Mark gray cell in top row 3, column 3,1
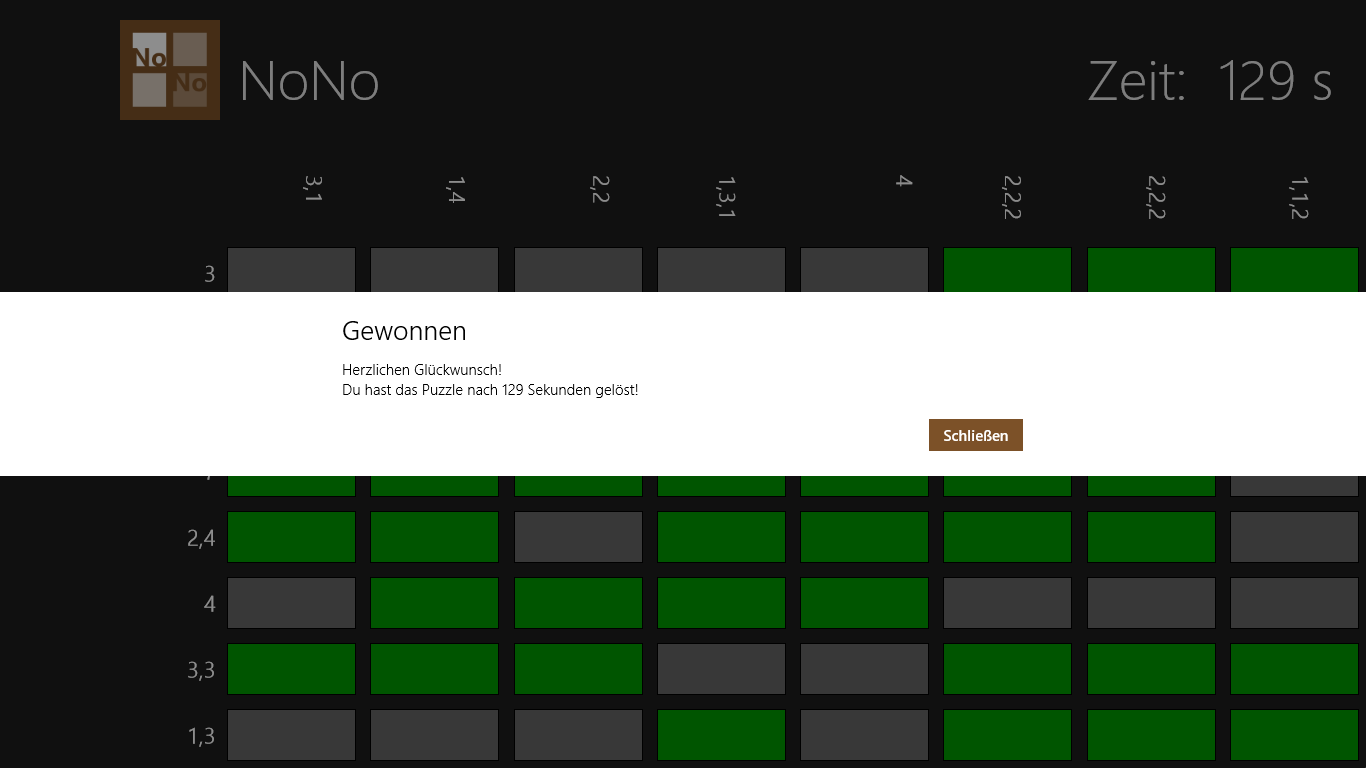Image resolution: width=1366 pixels, height=768 pixels. click(291, 270)
